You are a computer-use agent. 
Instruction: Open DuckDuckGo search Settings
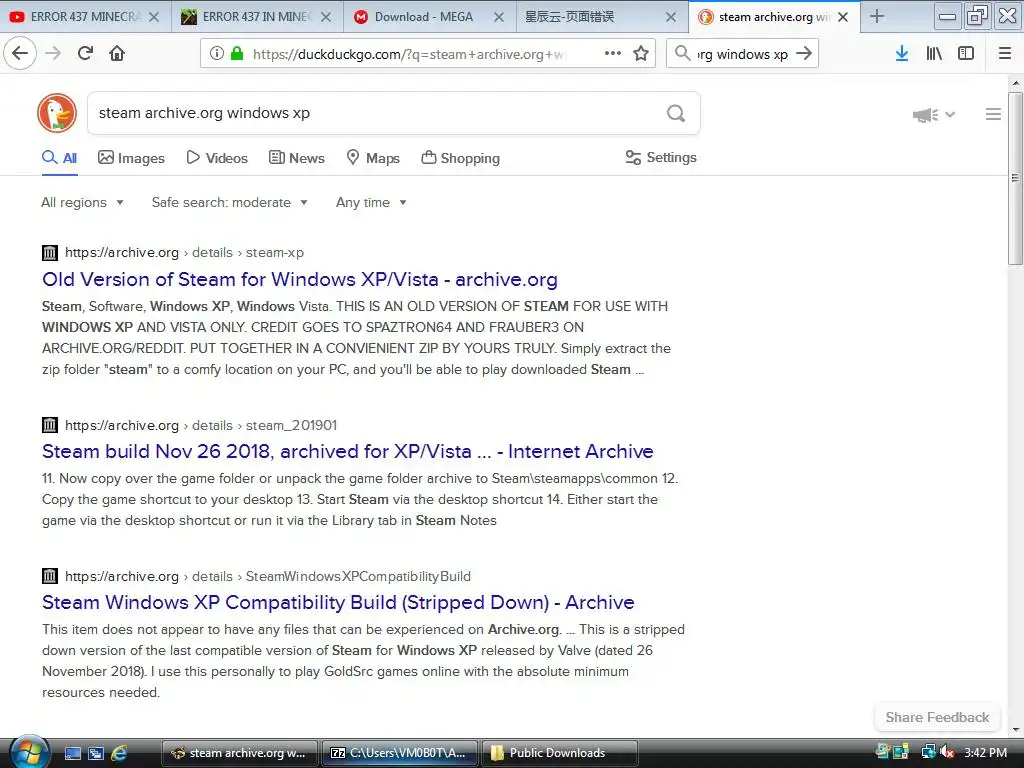tap(661, 157)
